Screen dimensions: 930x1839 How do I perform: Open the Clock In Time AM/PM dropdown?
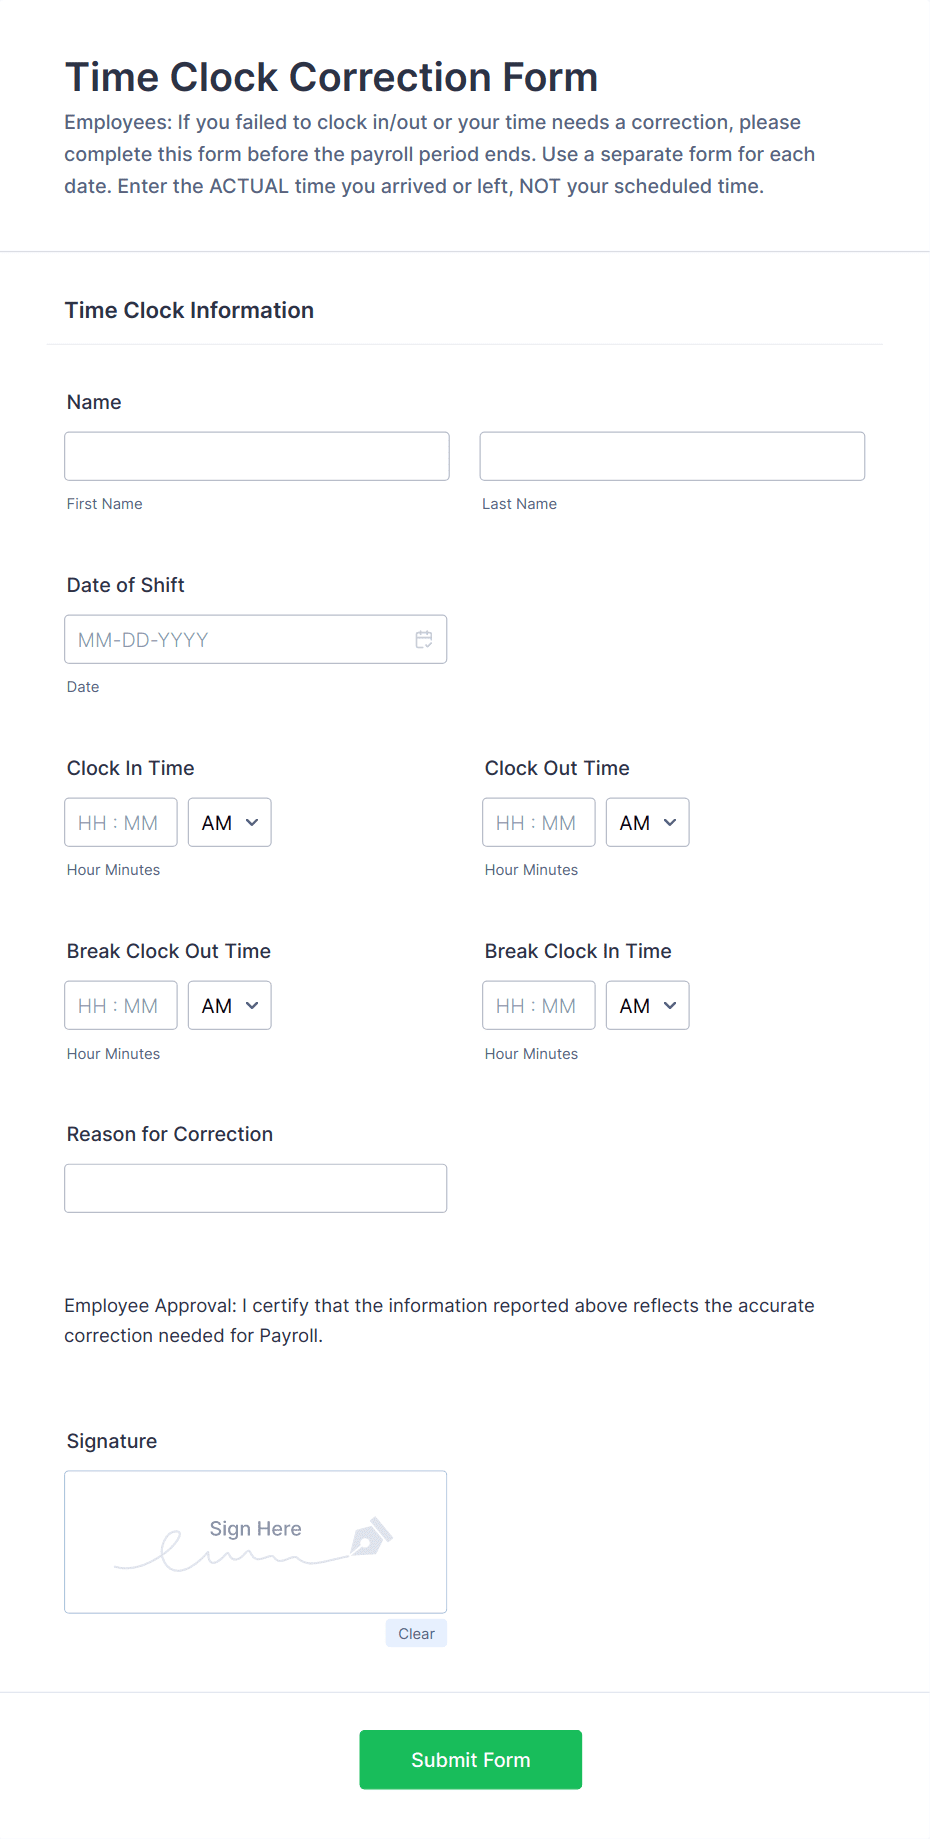click(229, 822)
